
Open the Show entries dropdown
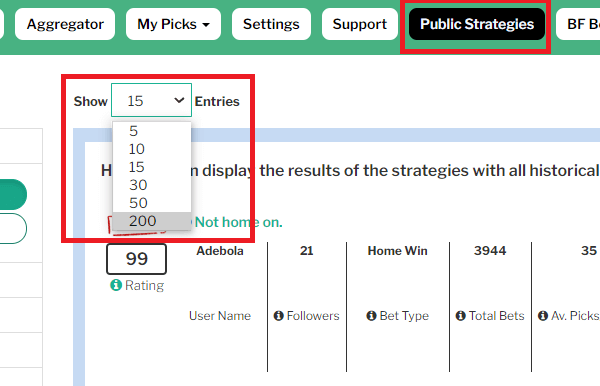click(152, 100)
